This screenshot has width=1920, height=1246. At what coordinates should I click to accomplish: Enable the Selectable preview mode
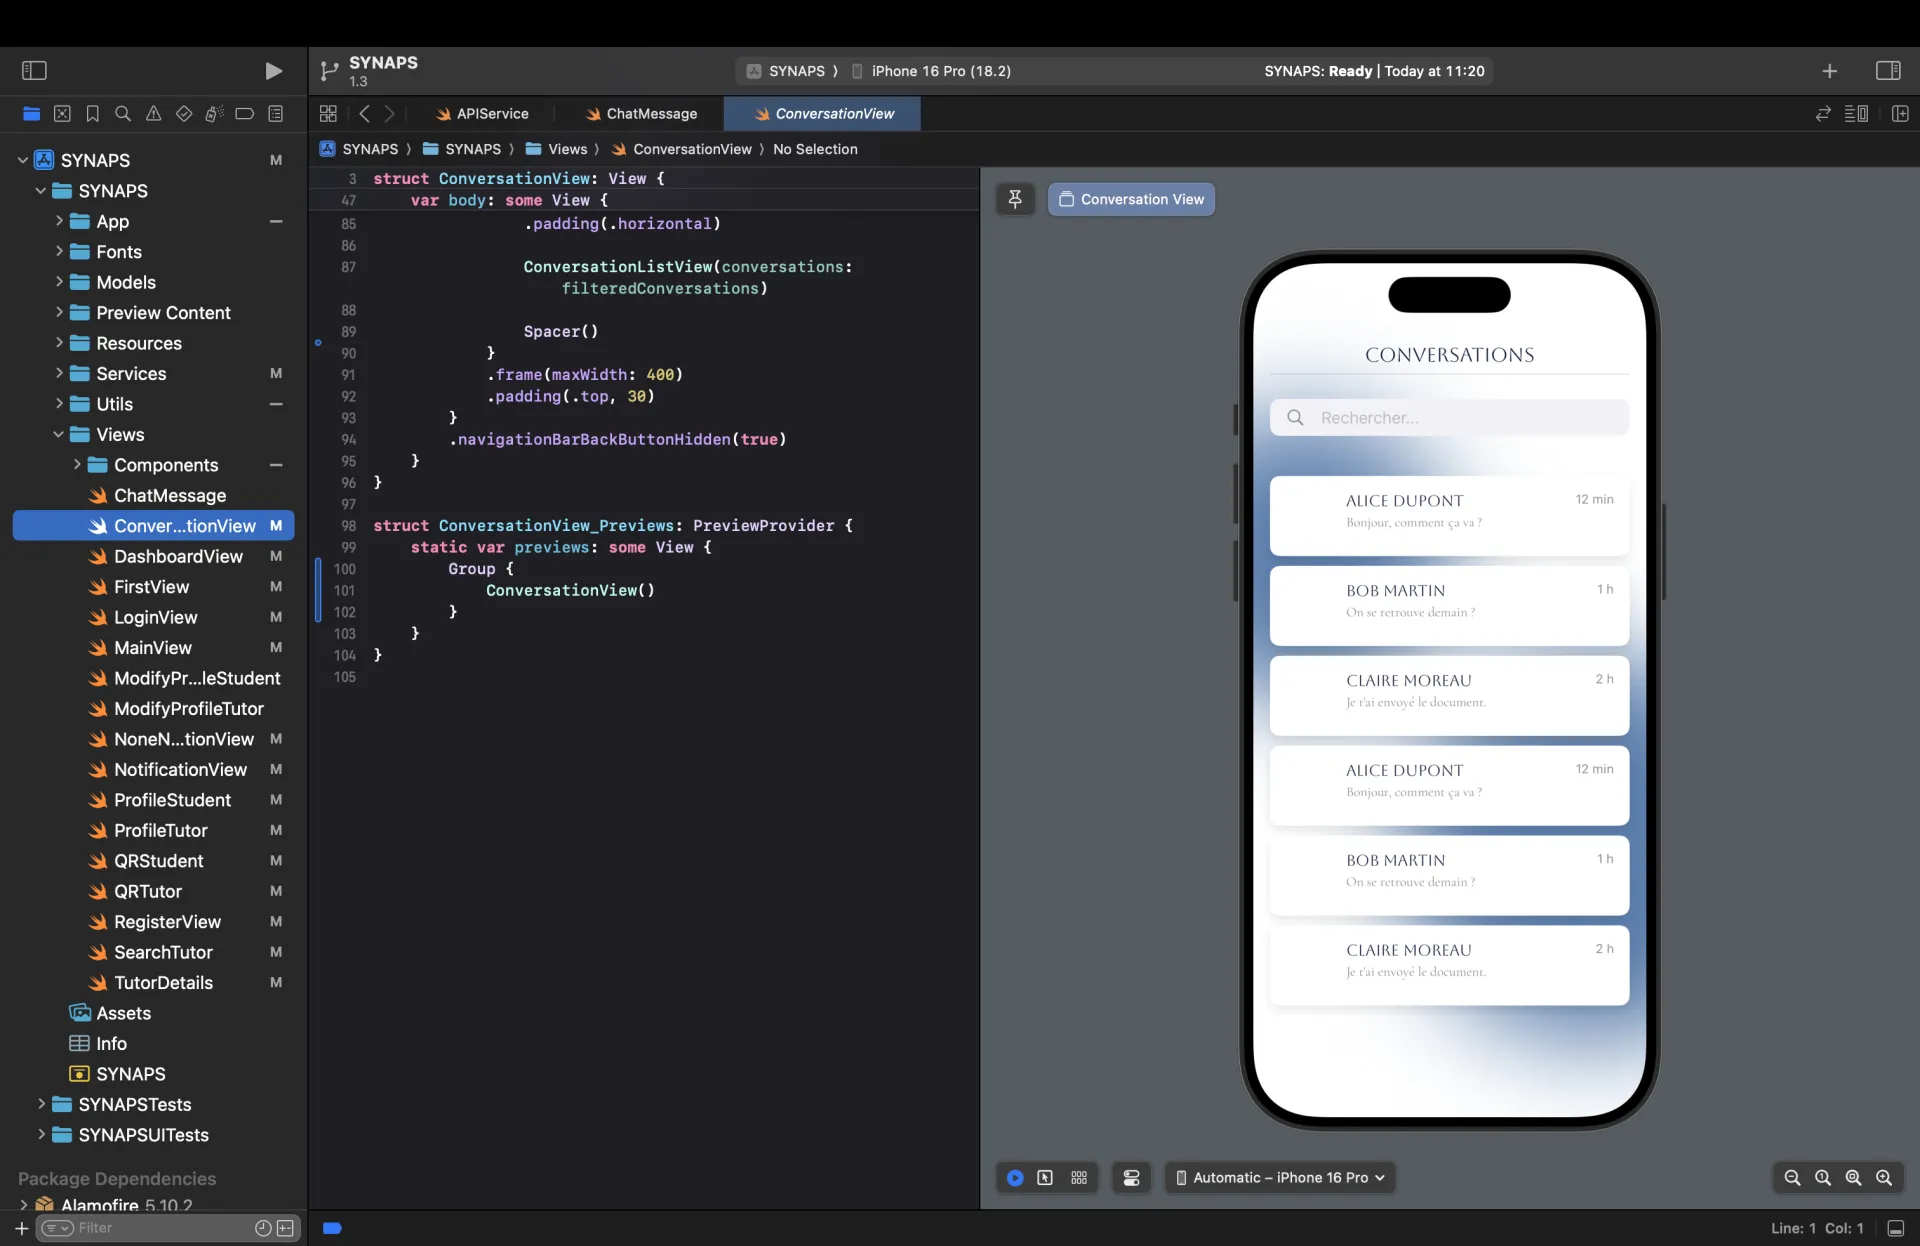click(x=1045, y=1178)
